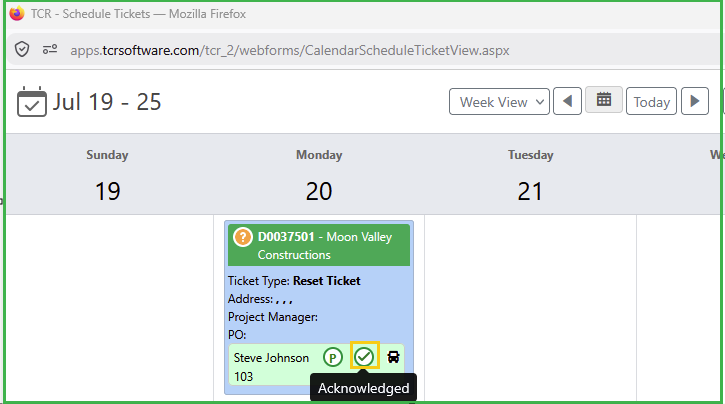
Task: Click the green Acknowledged checkmark icon
Action: click(x=364, y=356)
